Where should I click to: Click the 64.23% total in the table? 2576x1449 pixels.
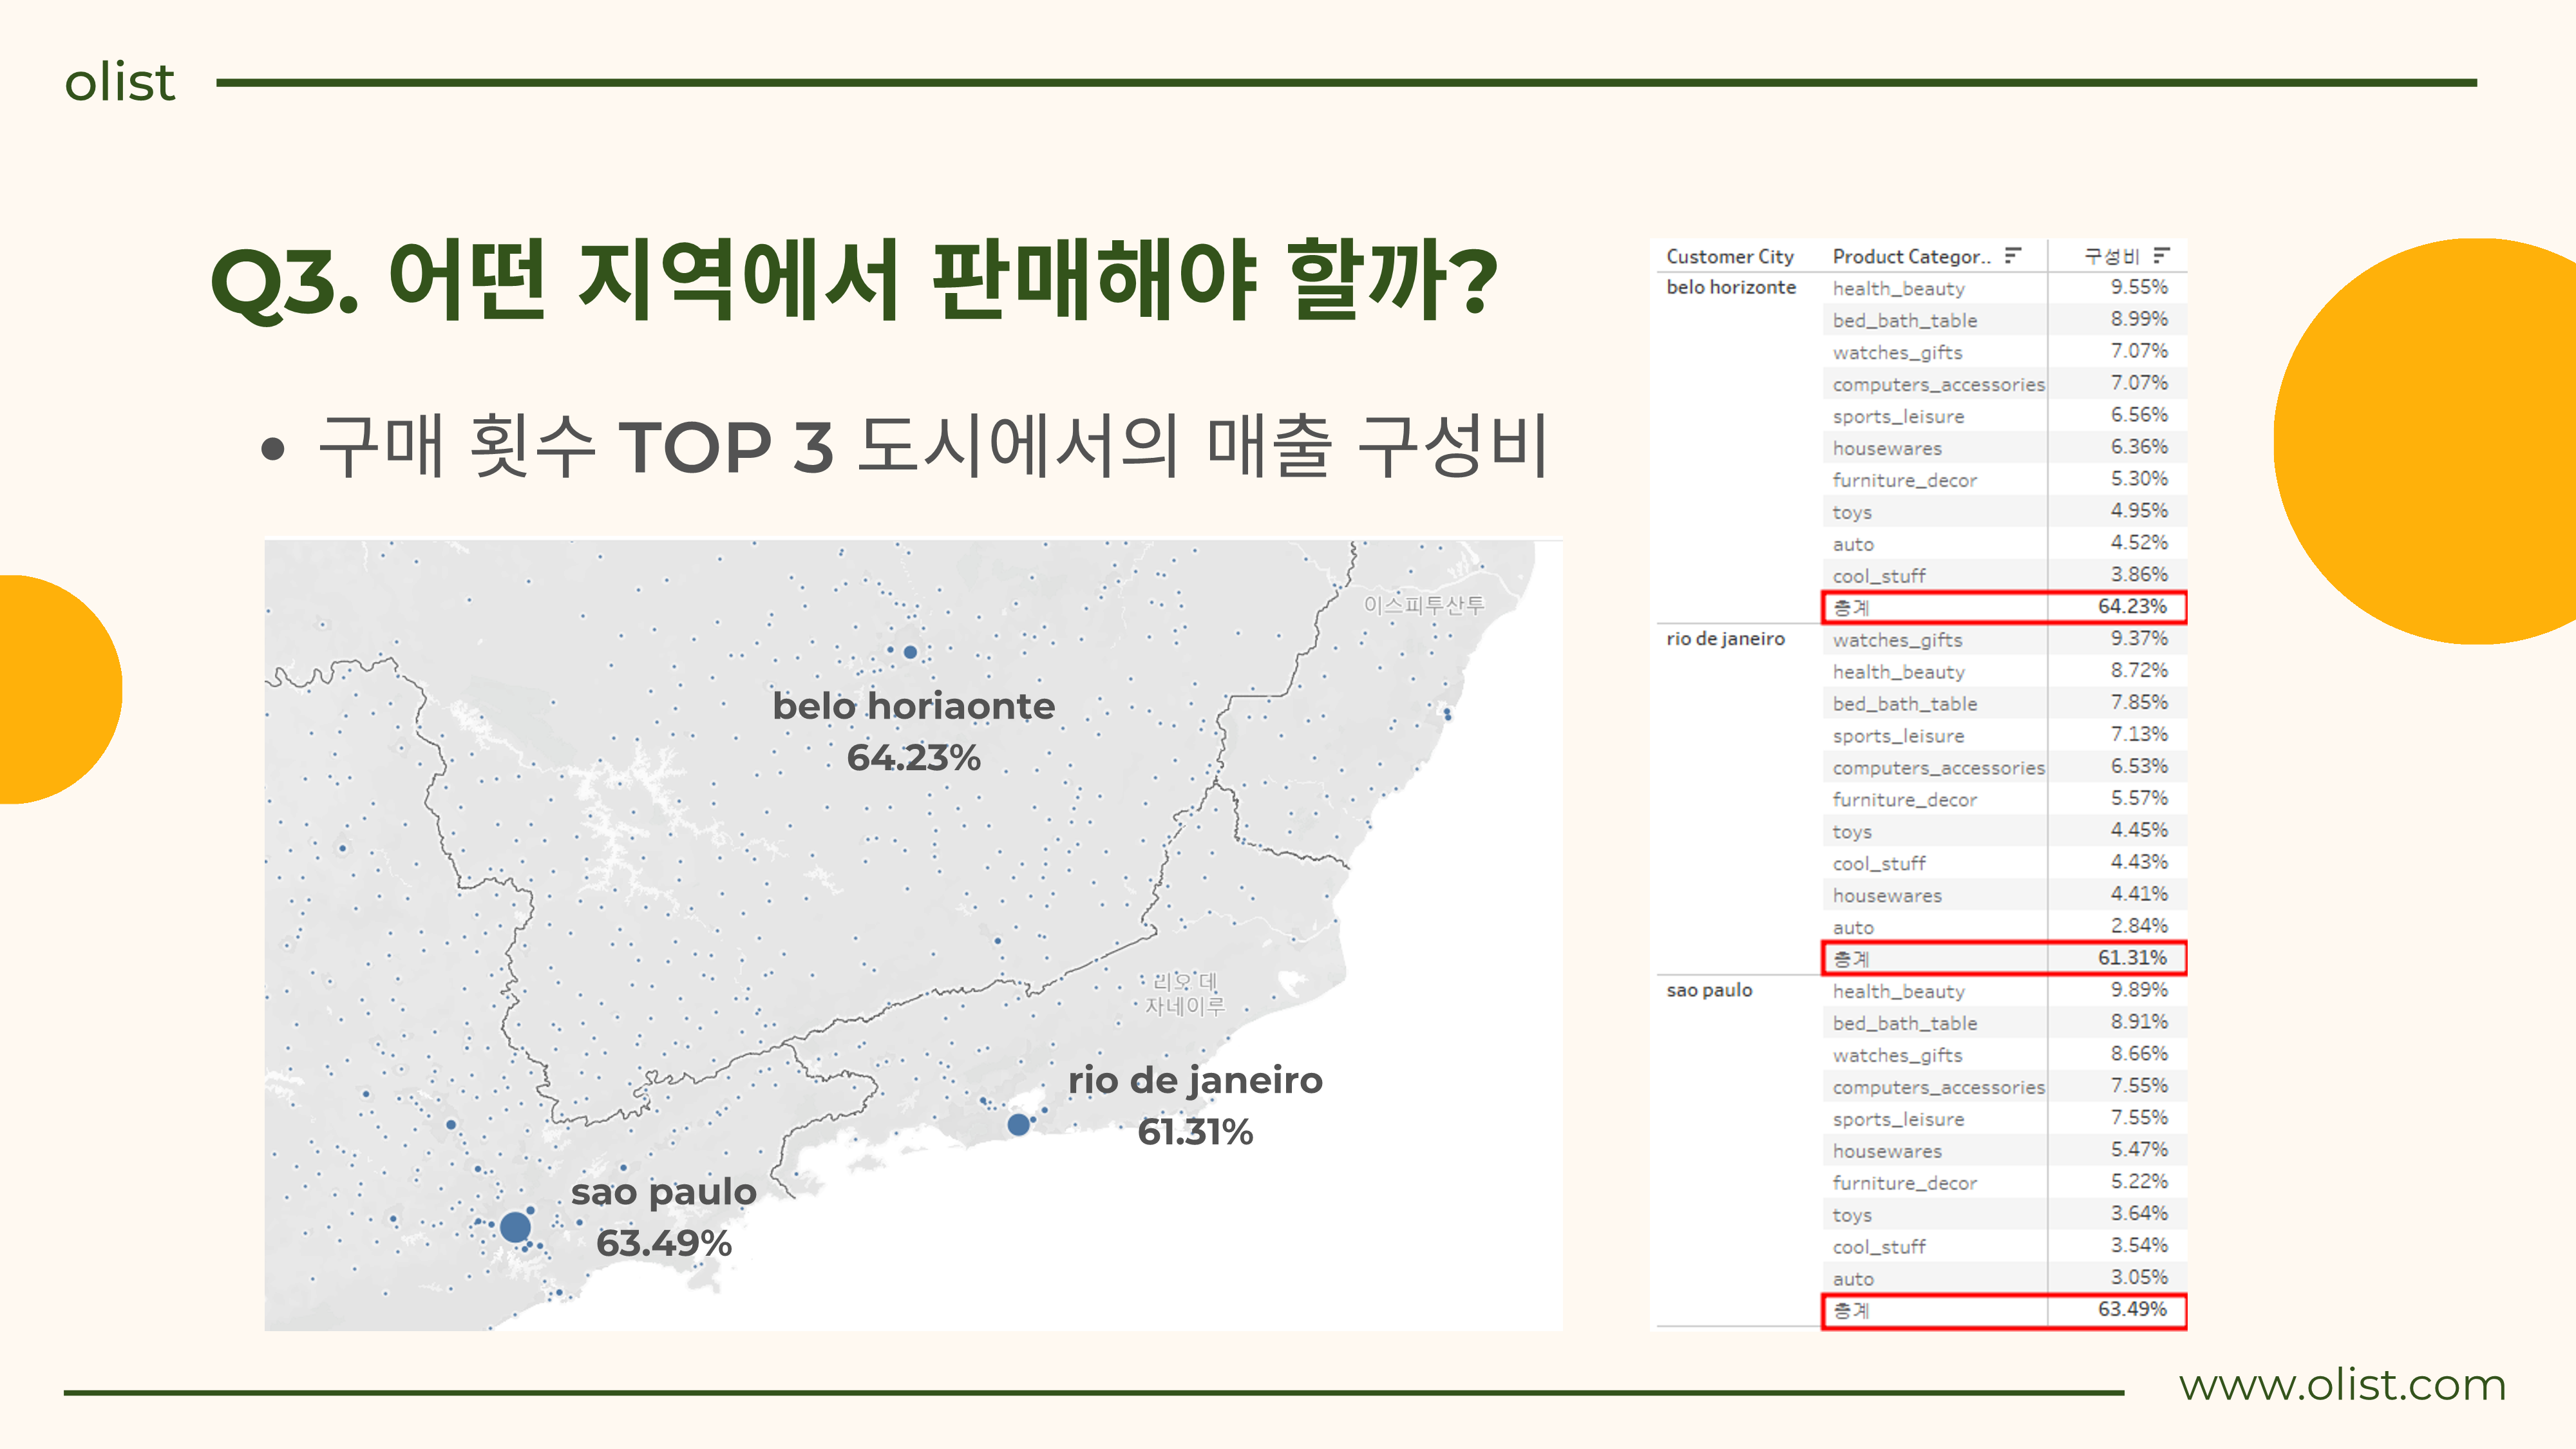(x=2132, y=607)
